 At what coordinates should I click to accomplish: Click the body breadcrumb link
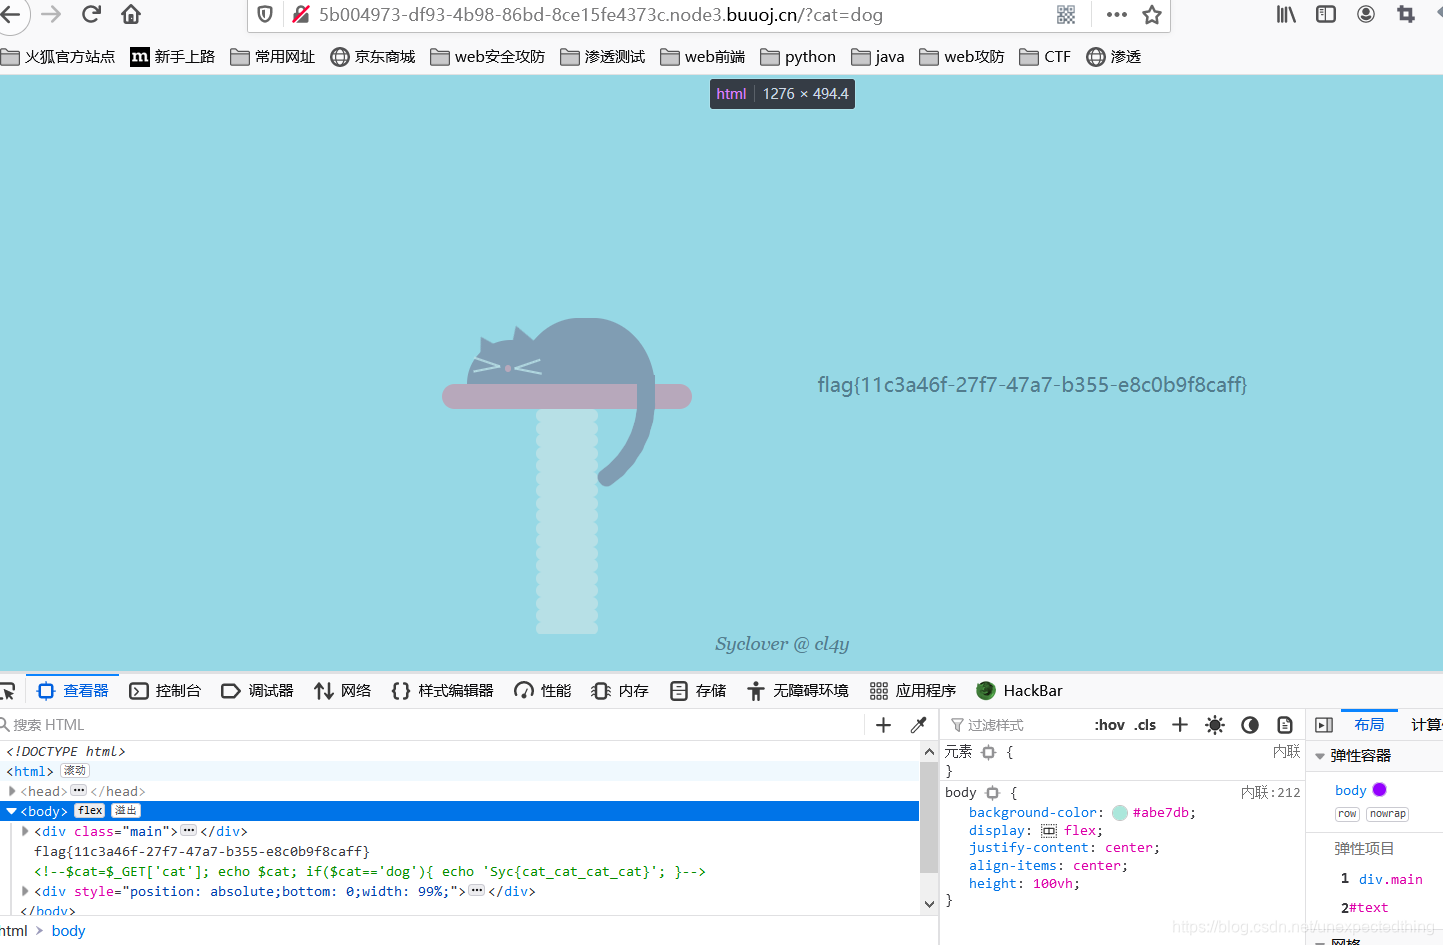click(68, 931)
